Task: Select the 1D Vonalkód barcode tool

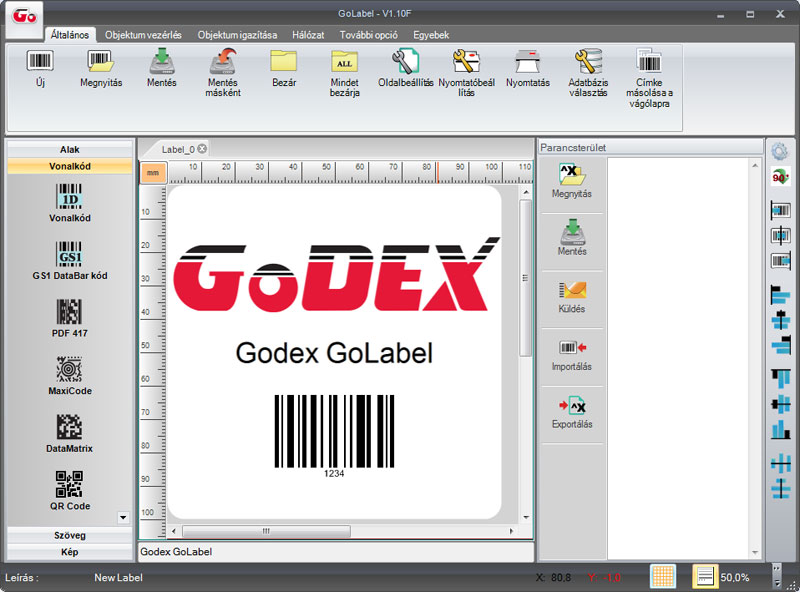Action: (70, 203)
